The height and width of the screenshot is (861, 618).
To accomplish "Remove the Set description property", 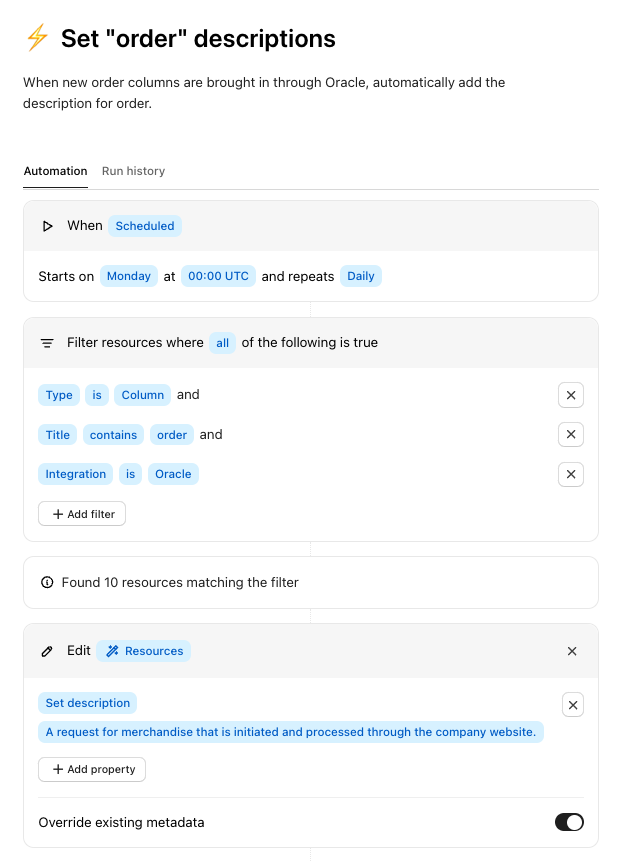I will coord(572,705).
